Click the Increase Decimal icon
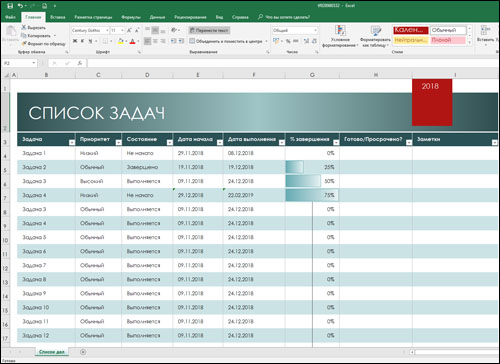 click(306, 41)
